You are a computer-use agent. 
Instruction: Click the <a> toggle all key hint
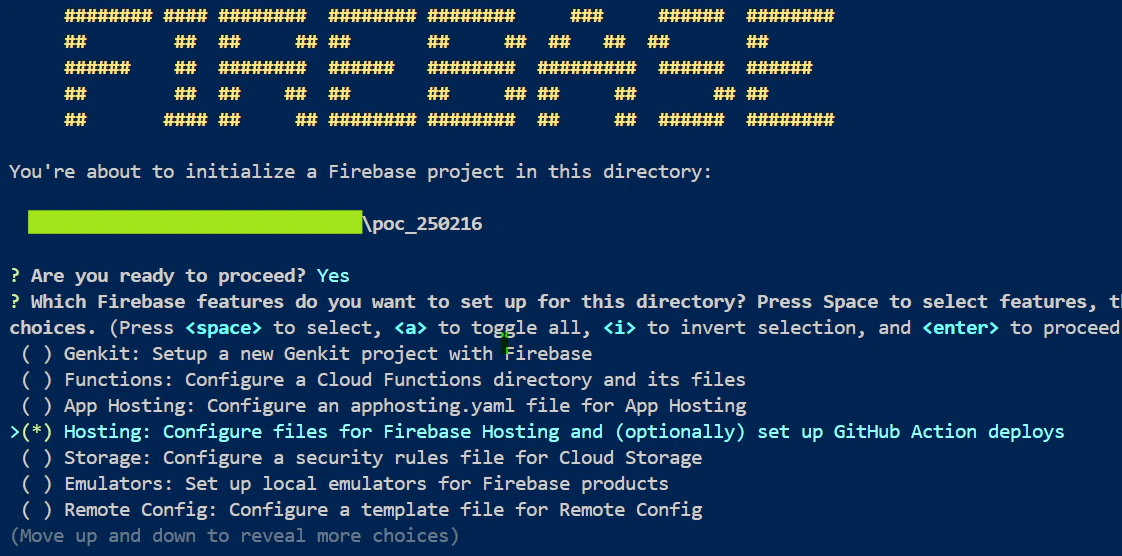point(411,328)
